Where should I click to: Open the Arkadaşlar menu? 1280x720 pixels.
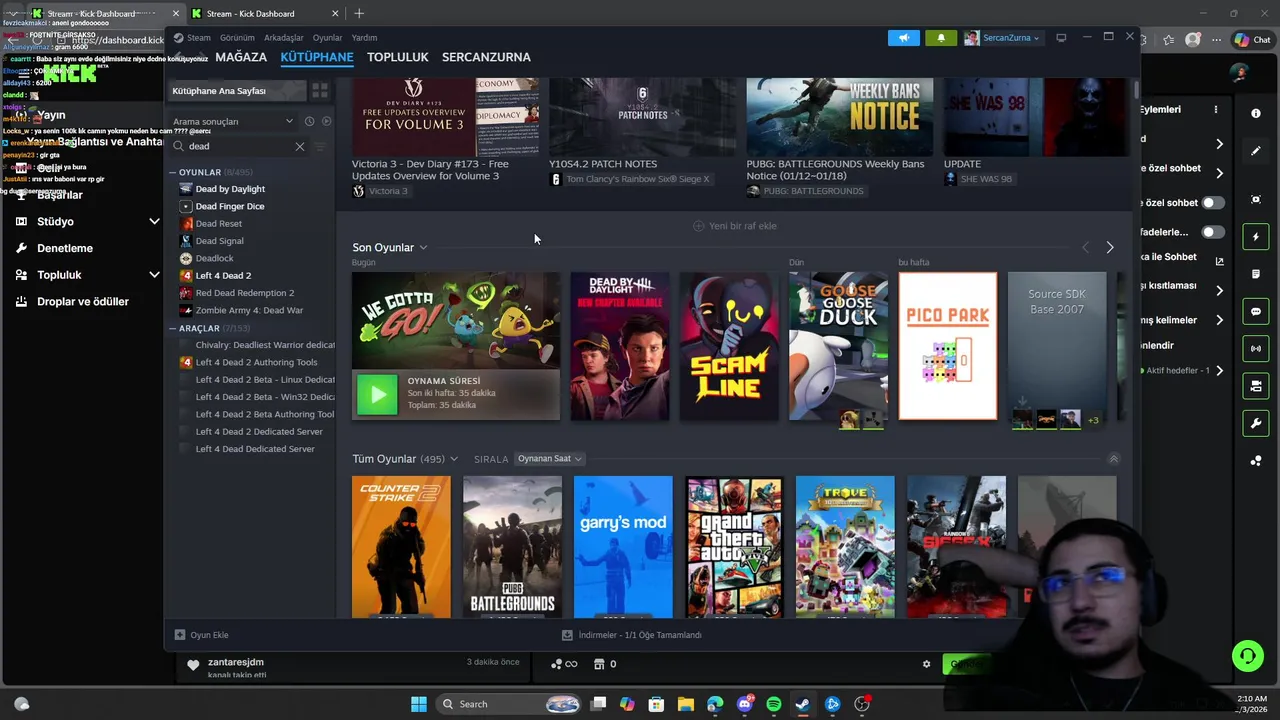click(284, 38)
